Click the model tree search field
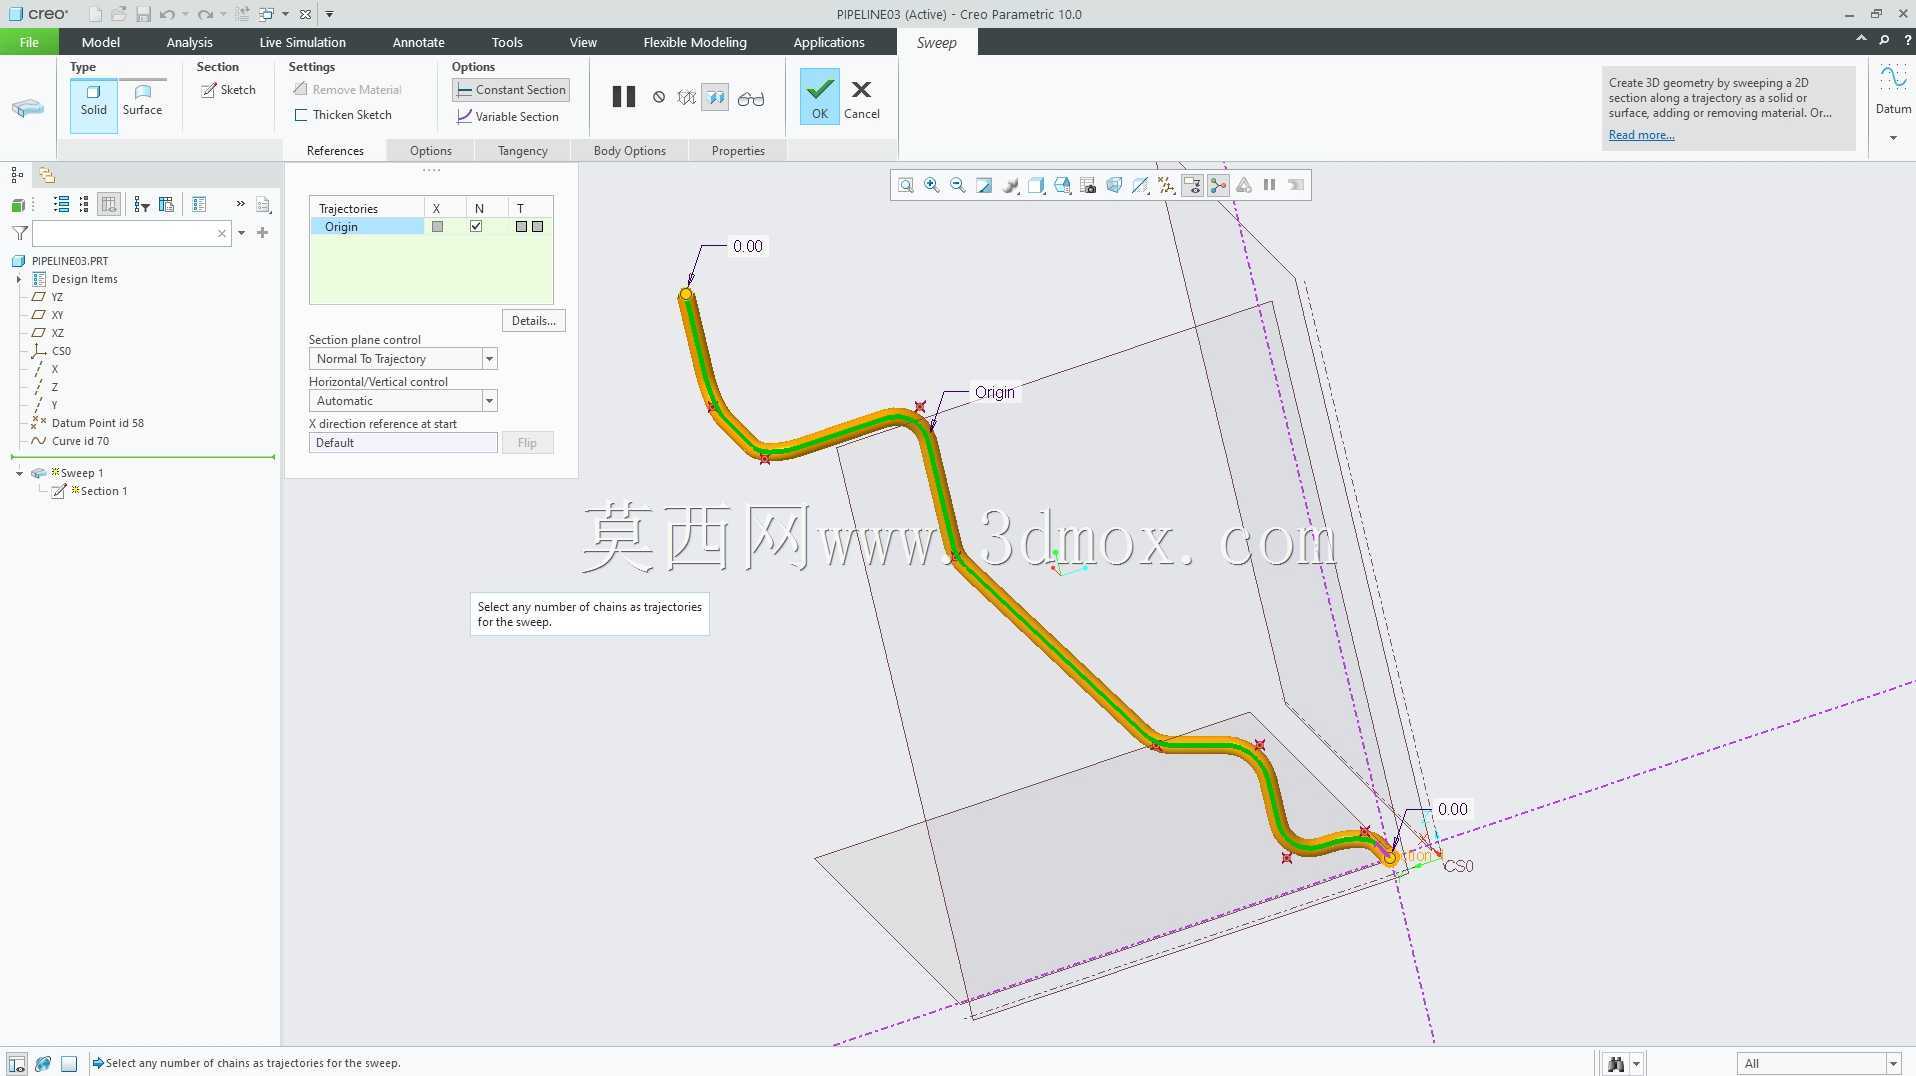 pyautogui.click(x=131, y=233)
